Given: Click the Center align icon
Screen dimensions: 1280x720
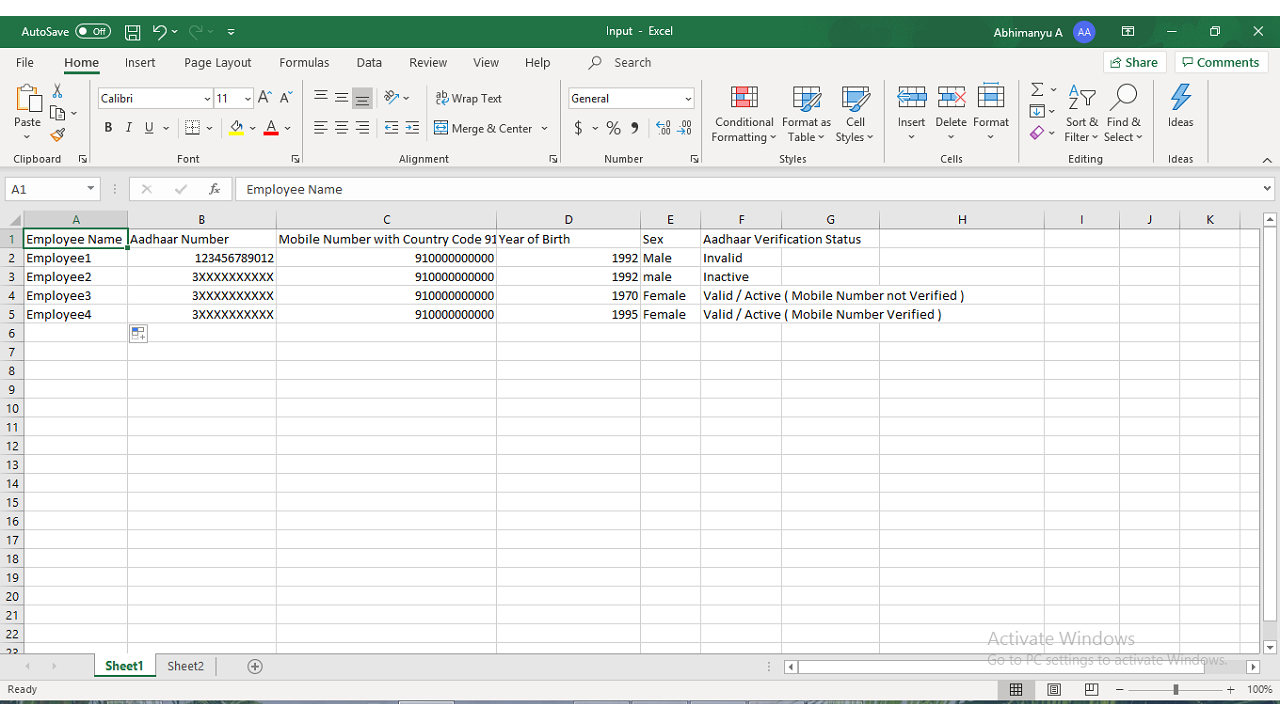Looking at the screenshot, I should pyautogui.click(x=341, y=128).
